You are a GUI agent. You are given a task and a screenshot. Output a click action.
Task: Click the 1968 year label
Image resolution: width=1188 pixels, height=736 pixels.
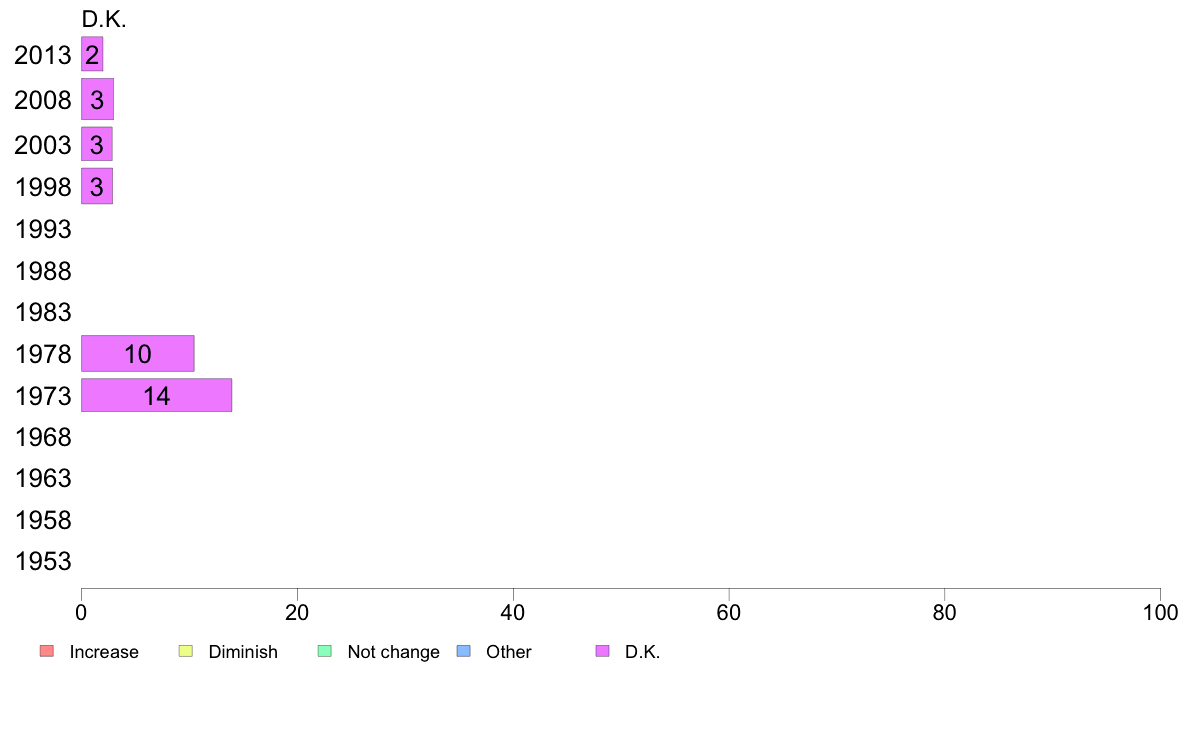coord(43,437)
